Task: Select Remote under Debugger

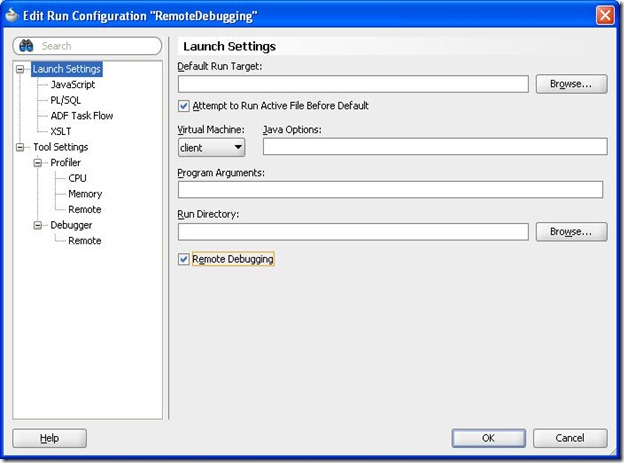Action: pos(84,241)
